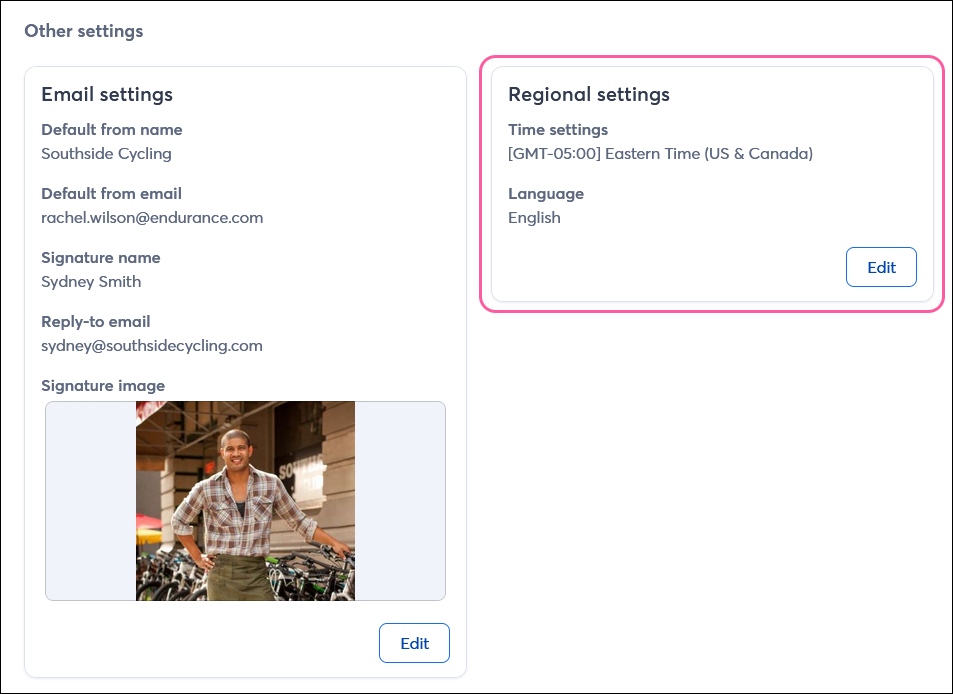
Task: Click Edit button in Regional settings
Action: 881,267
